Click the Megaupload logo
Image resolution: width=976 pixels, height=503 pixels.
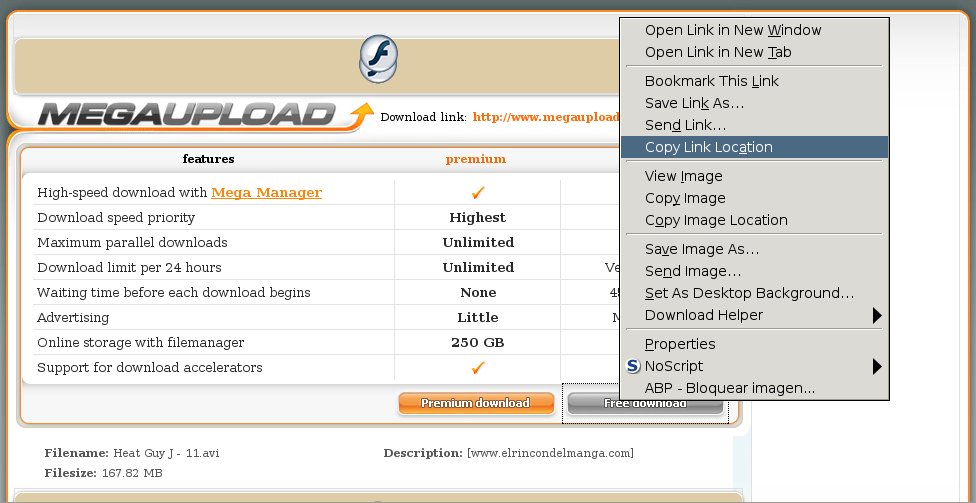205,116
